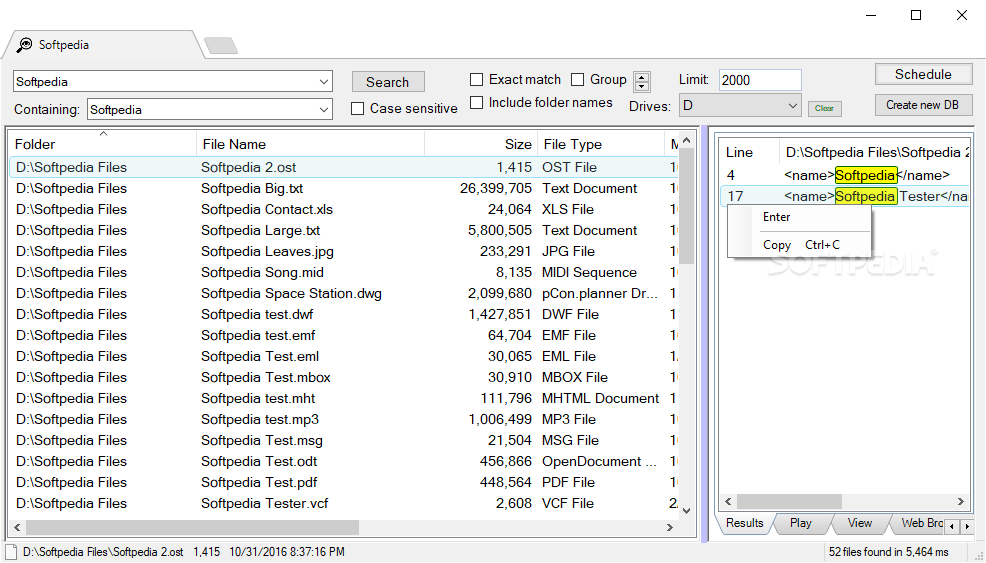Image resolution: width=986 pixels, height=563 pixels.
Task: Select the Softpedia Test.pdf row
Action: [x=344, y=482]
